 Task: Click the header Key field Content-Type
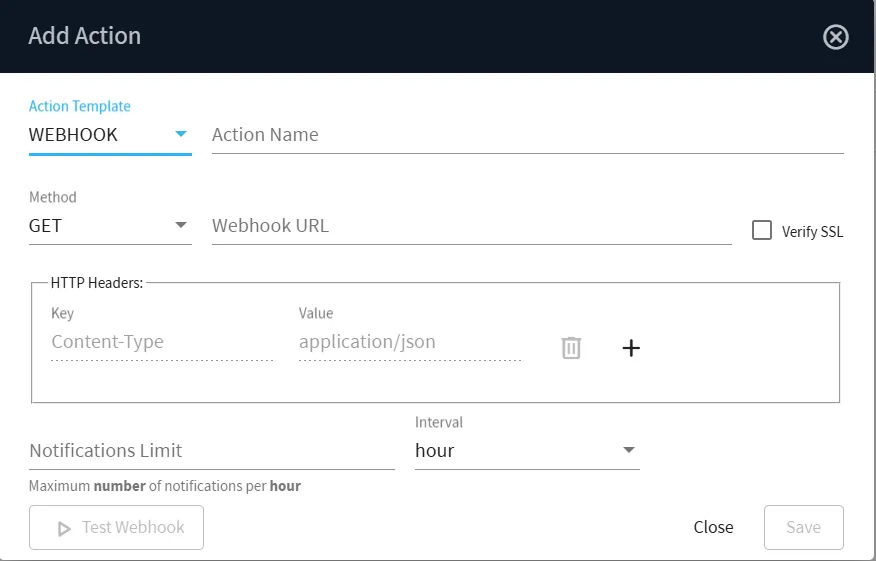click(162, 342)
